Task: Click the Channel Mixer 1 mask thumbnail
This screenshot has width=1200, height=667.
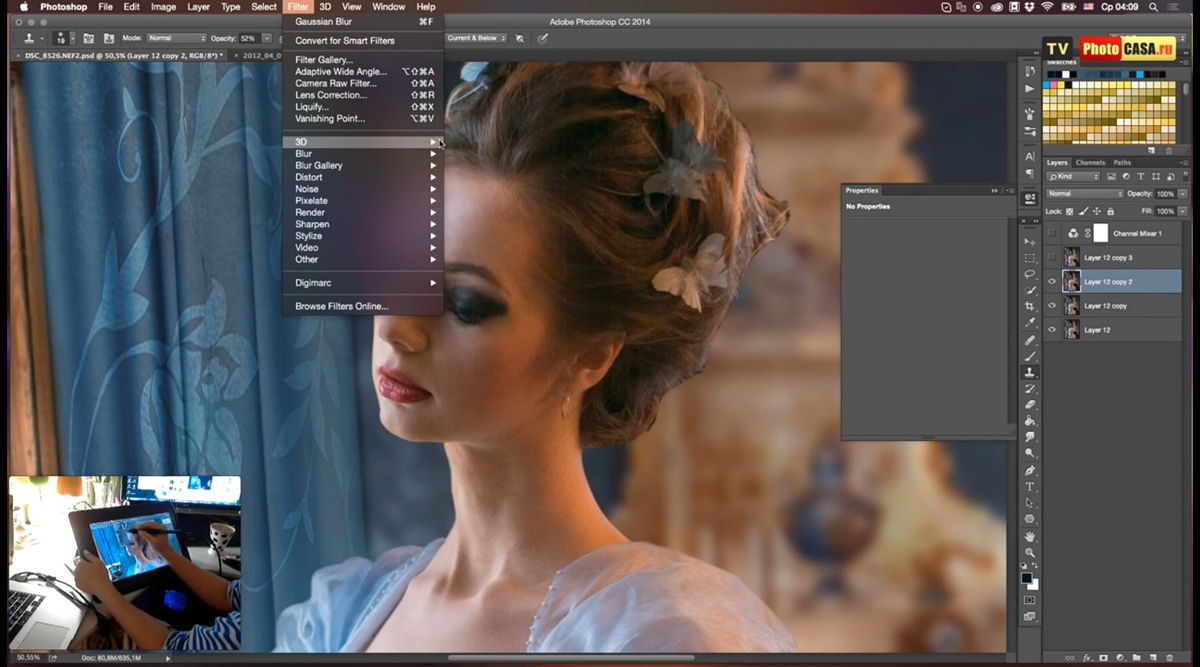Action: click(1101, 233)
